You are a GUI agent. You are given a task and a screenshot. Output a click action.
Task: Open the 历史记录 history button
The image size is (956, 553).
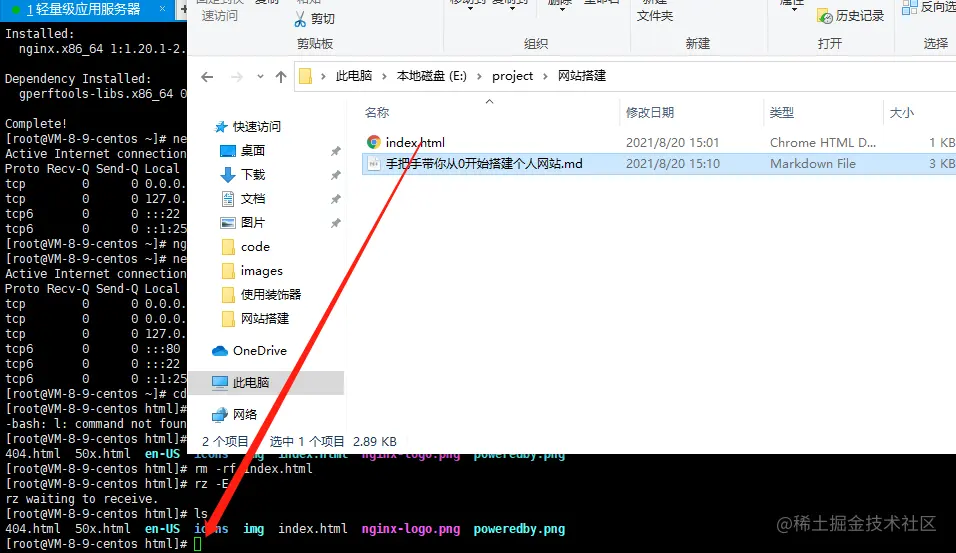(x=851, y=16)
